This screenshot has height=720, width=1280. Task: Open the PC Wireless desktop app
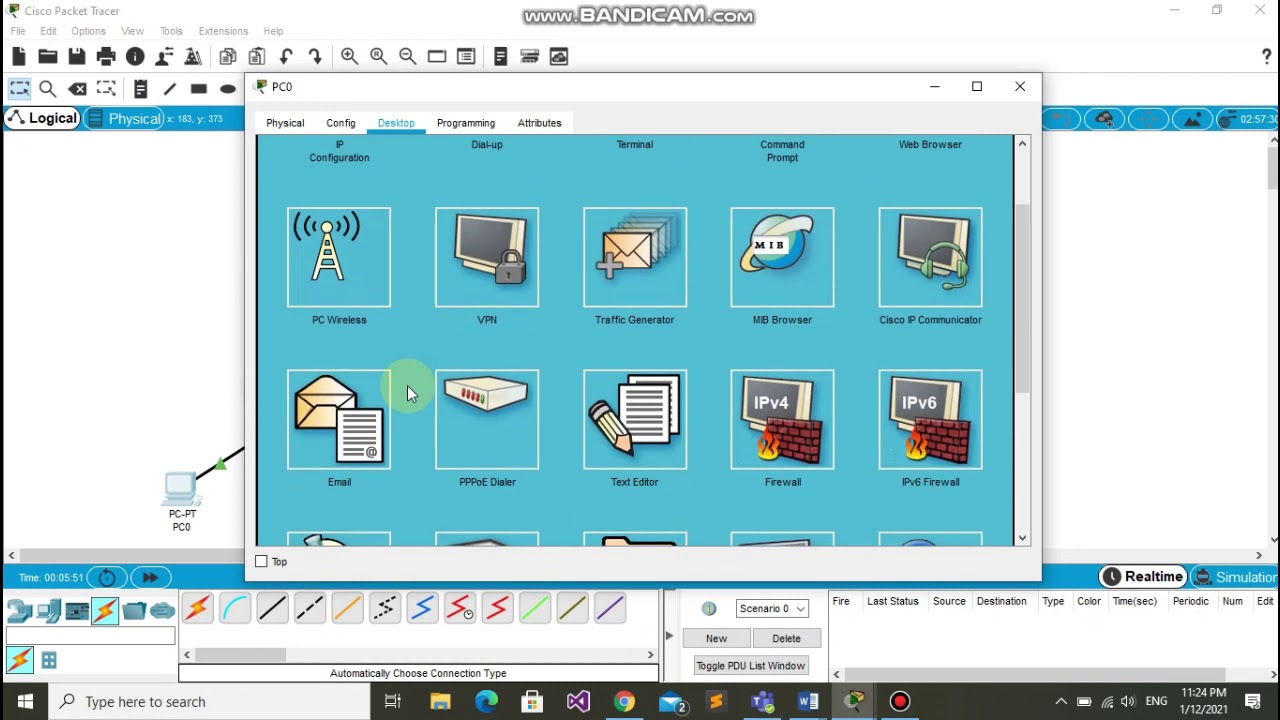point(339,257)
